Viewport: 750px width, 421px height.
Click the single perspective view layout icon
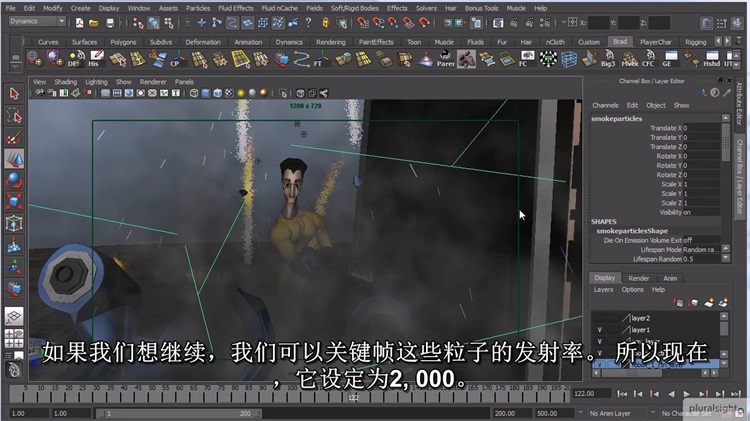[x=14, y=316]
